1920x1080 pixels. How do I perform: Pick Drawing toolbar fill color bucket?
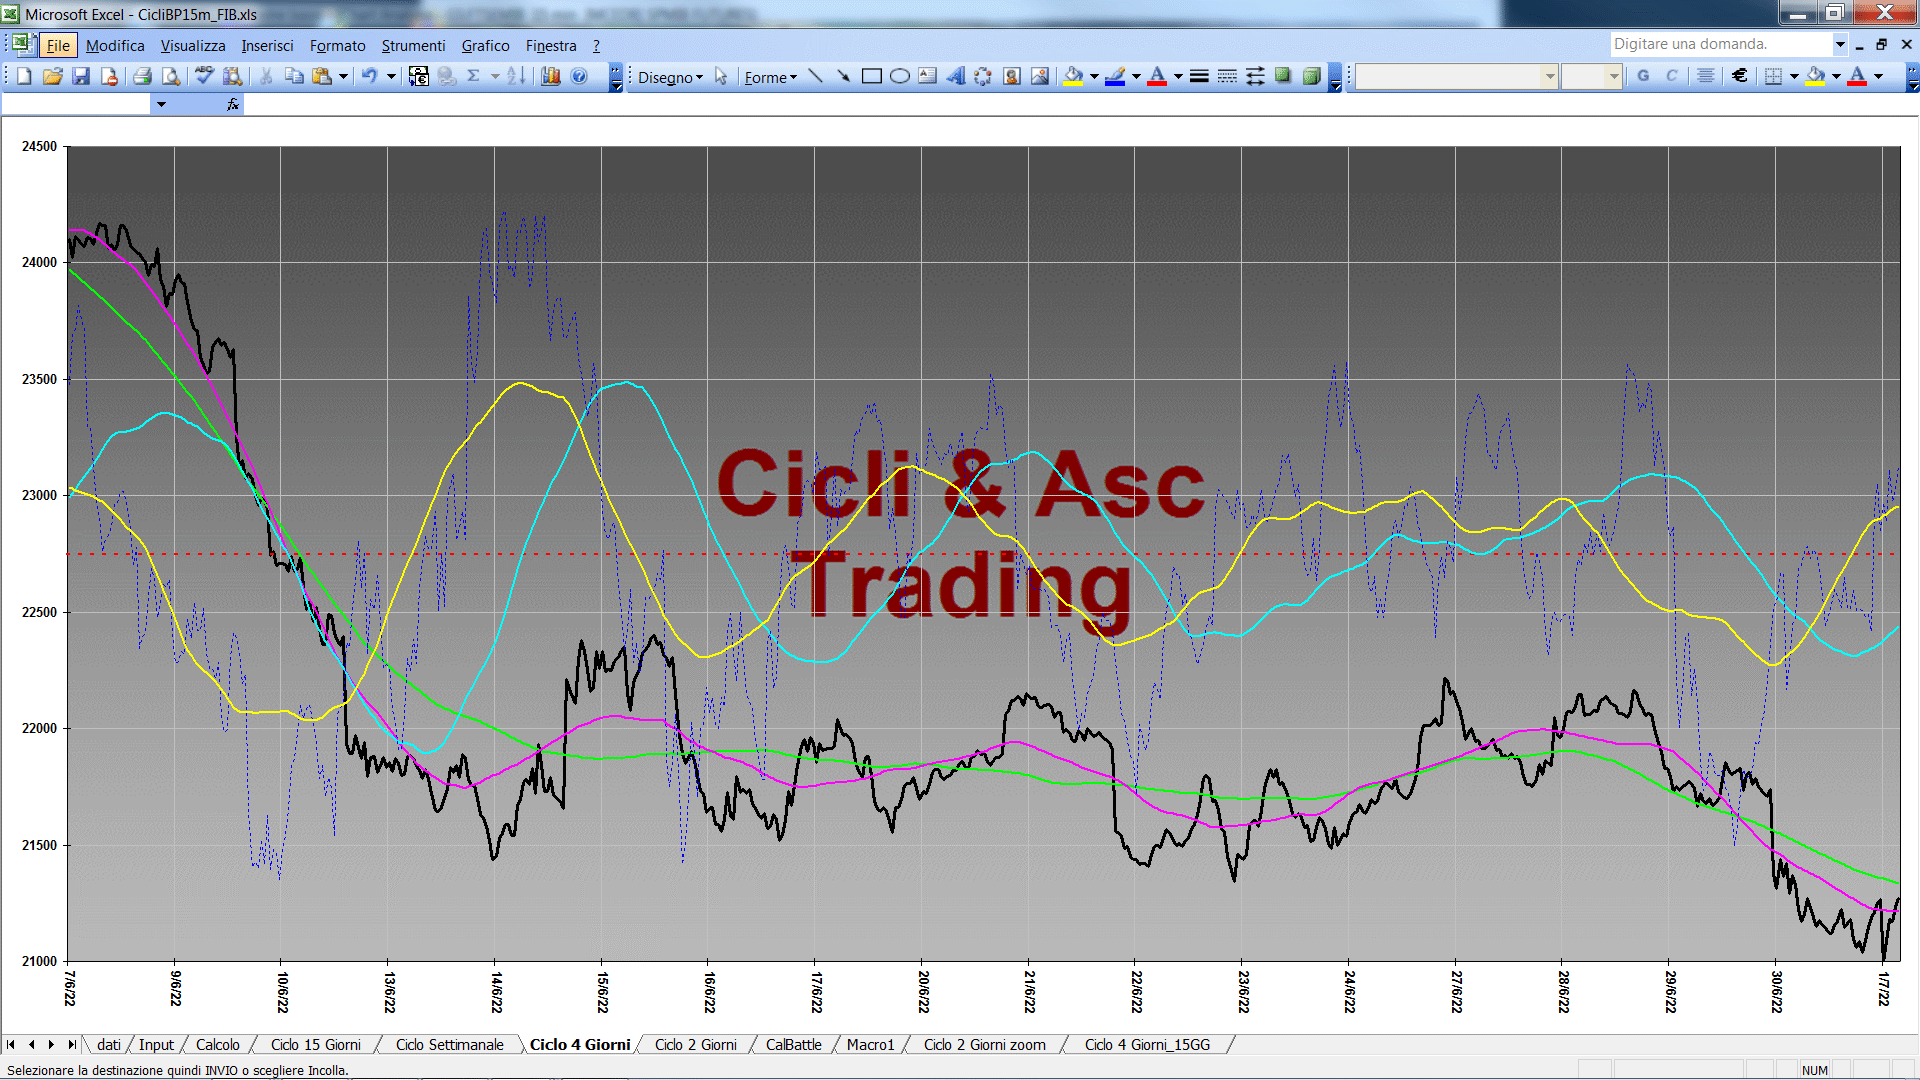pyautogui.click(x=1073, y=76)
